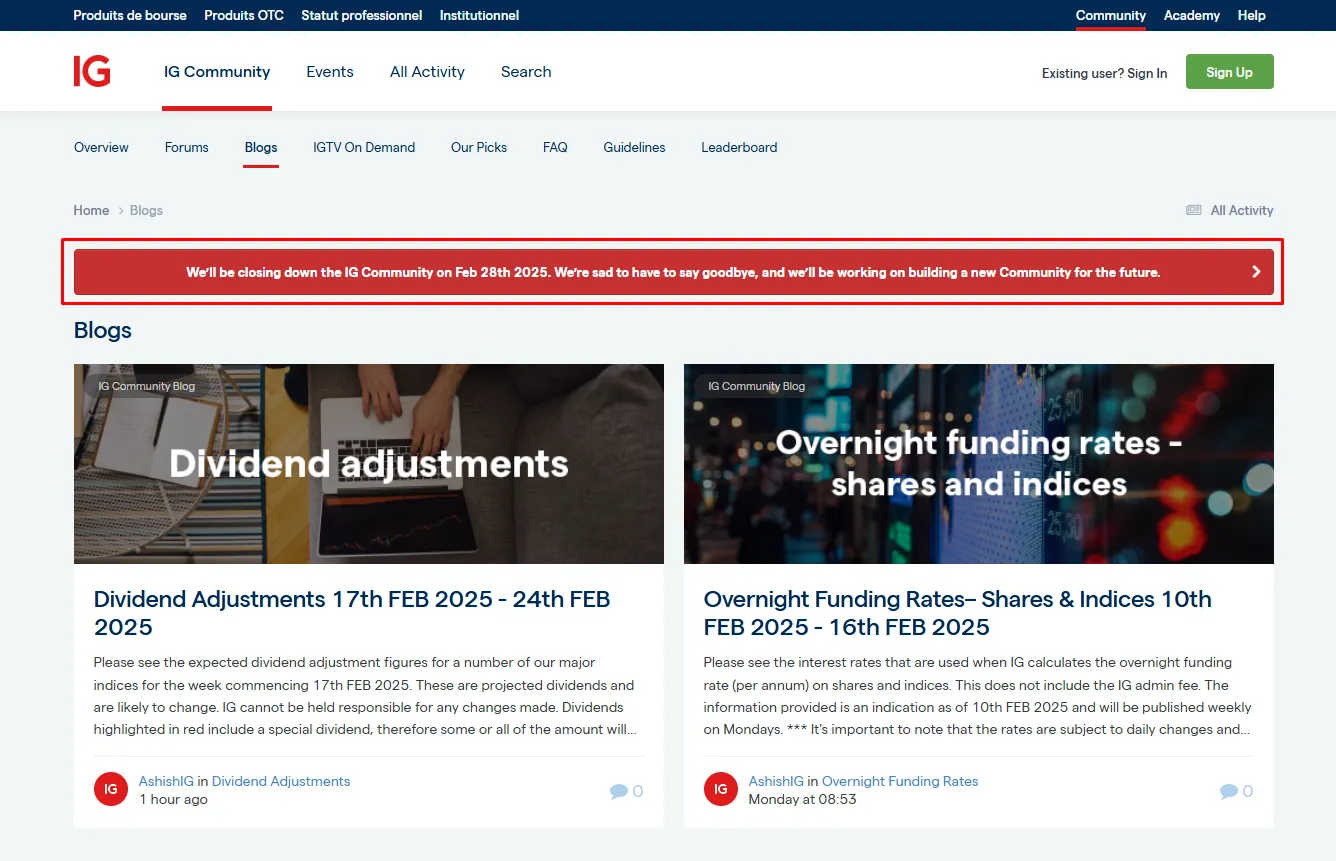Viewport: 1336px width, 861px height.
Task: Click the Overnight Funding Rates post excerpt text
Action: [978, 696]
